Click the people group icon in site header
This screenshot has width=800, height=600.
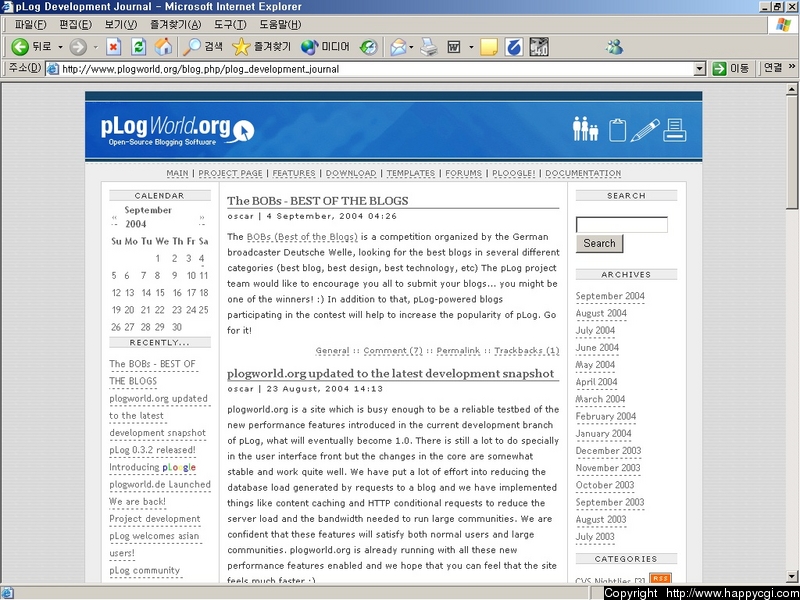[x=585, y=129]
